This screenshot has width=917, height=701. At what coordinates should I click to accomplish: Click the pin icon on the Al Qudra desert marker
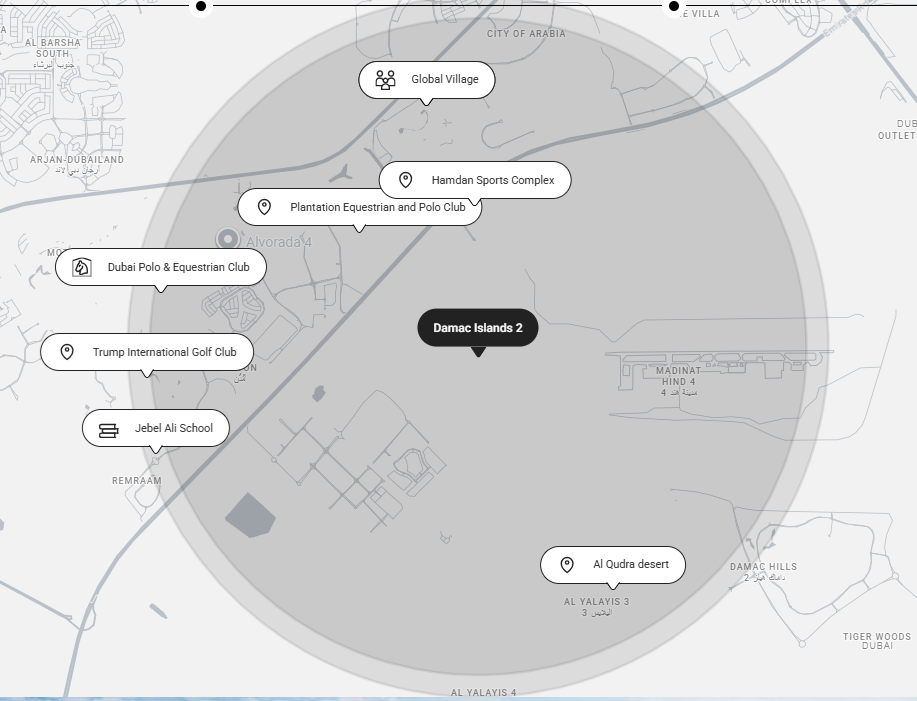(x=568, y=564)
